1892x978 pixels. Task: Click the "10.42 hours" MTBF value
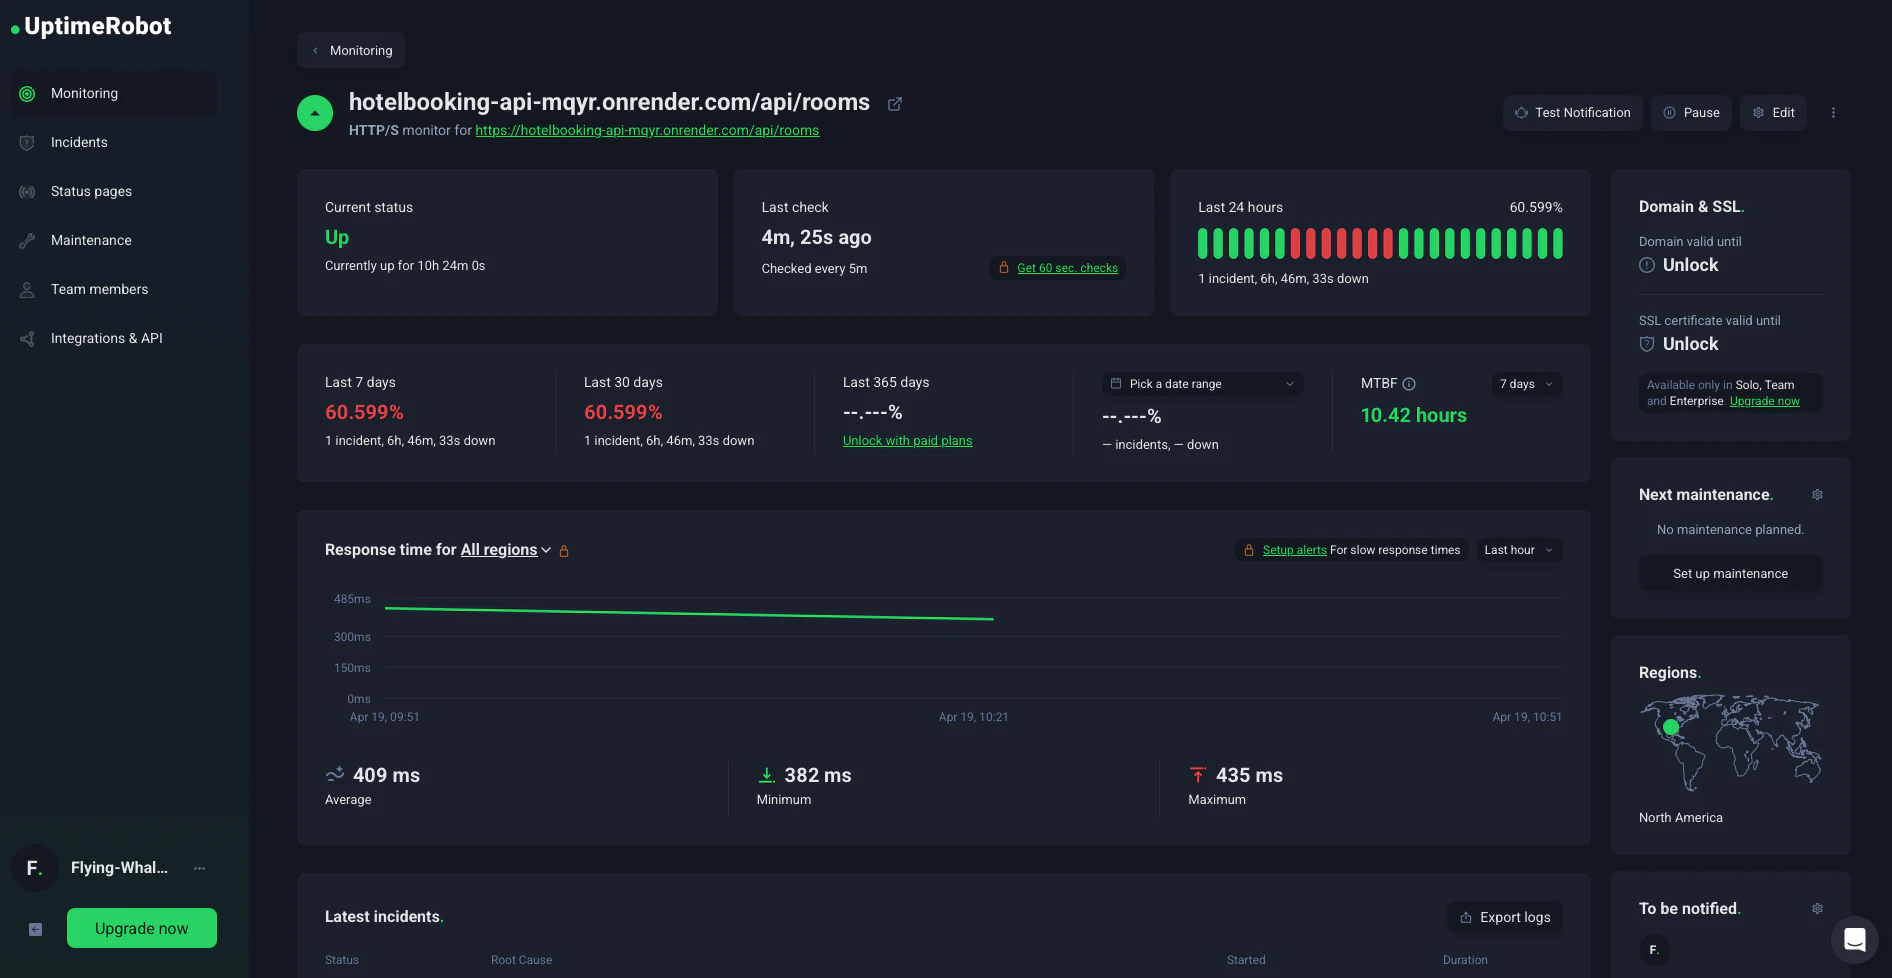tap(1413, 415)
